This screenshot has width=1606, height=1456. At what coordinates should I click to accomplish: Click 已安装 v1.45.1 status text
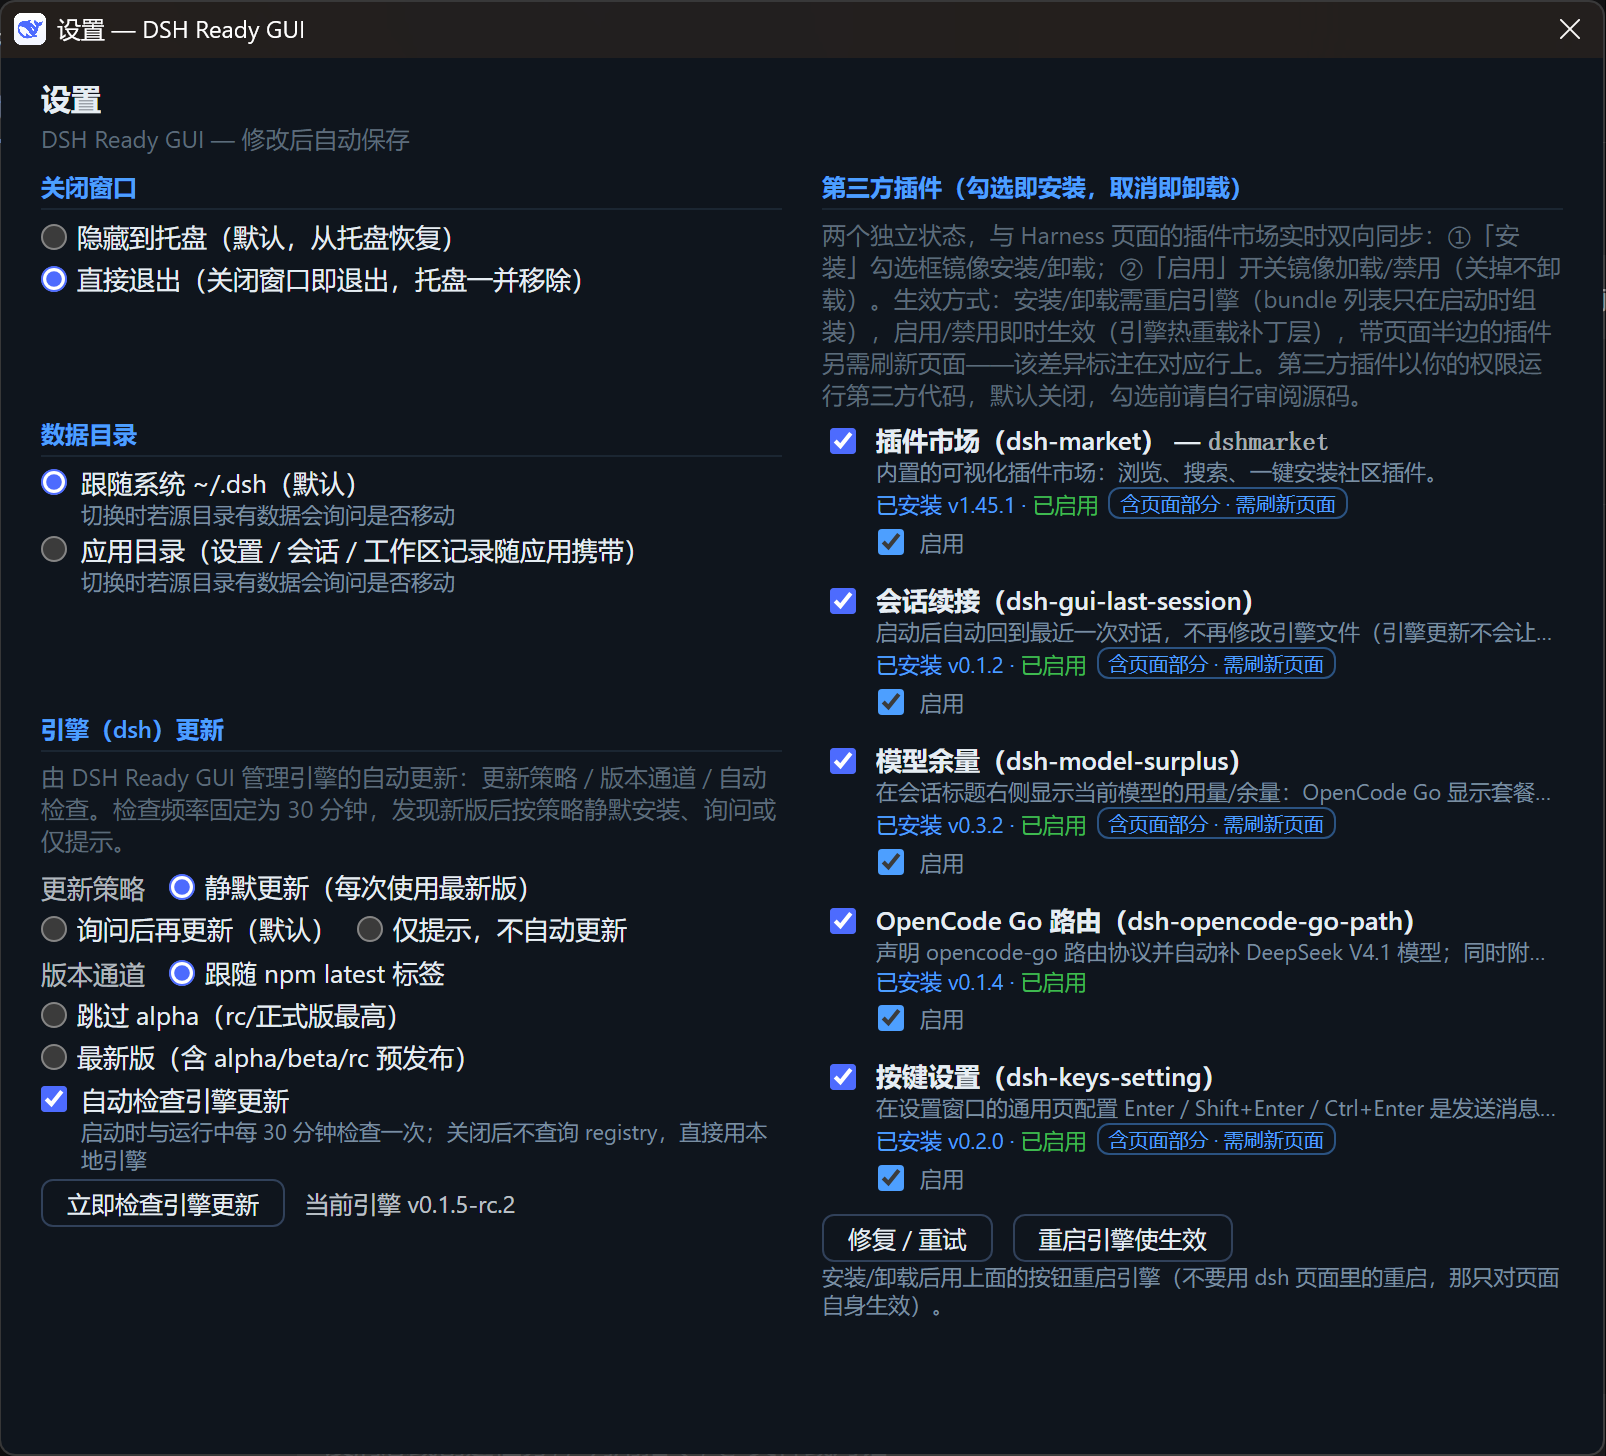click(945, 506)
